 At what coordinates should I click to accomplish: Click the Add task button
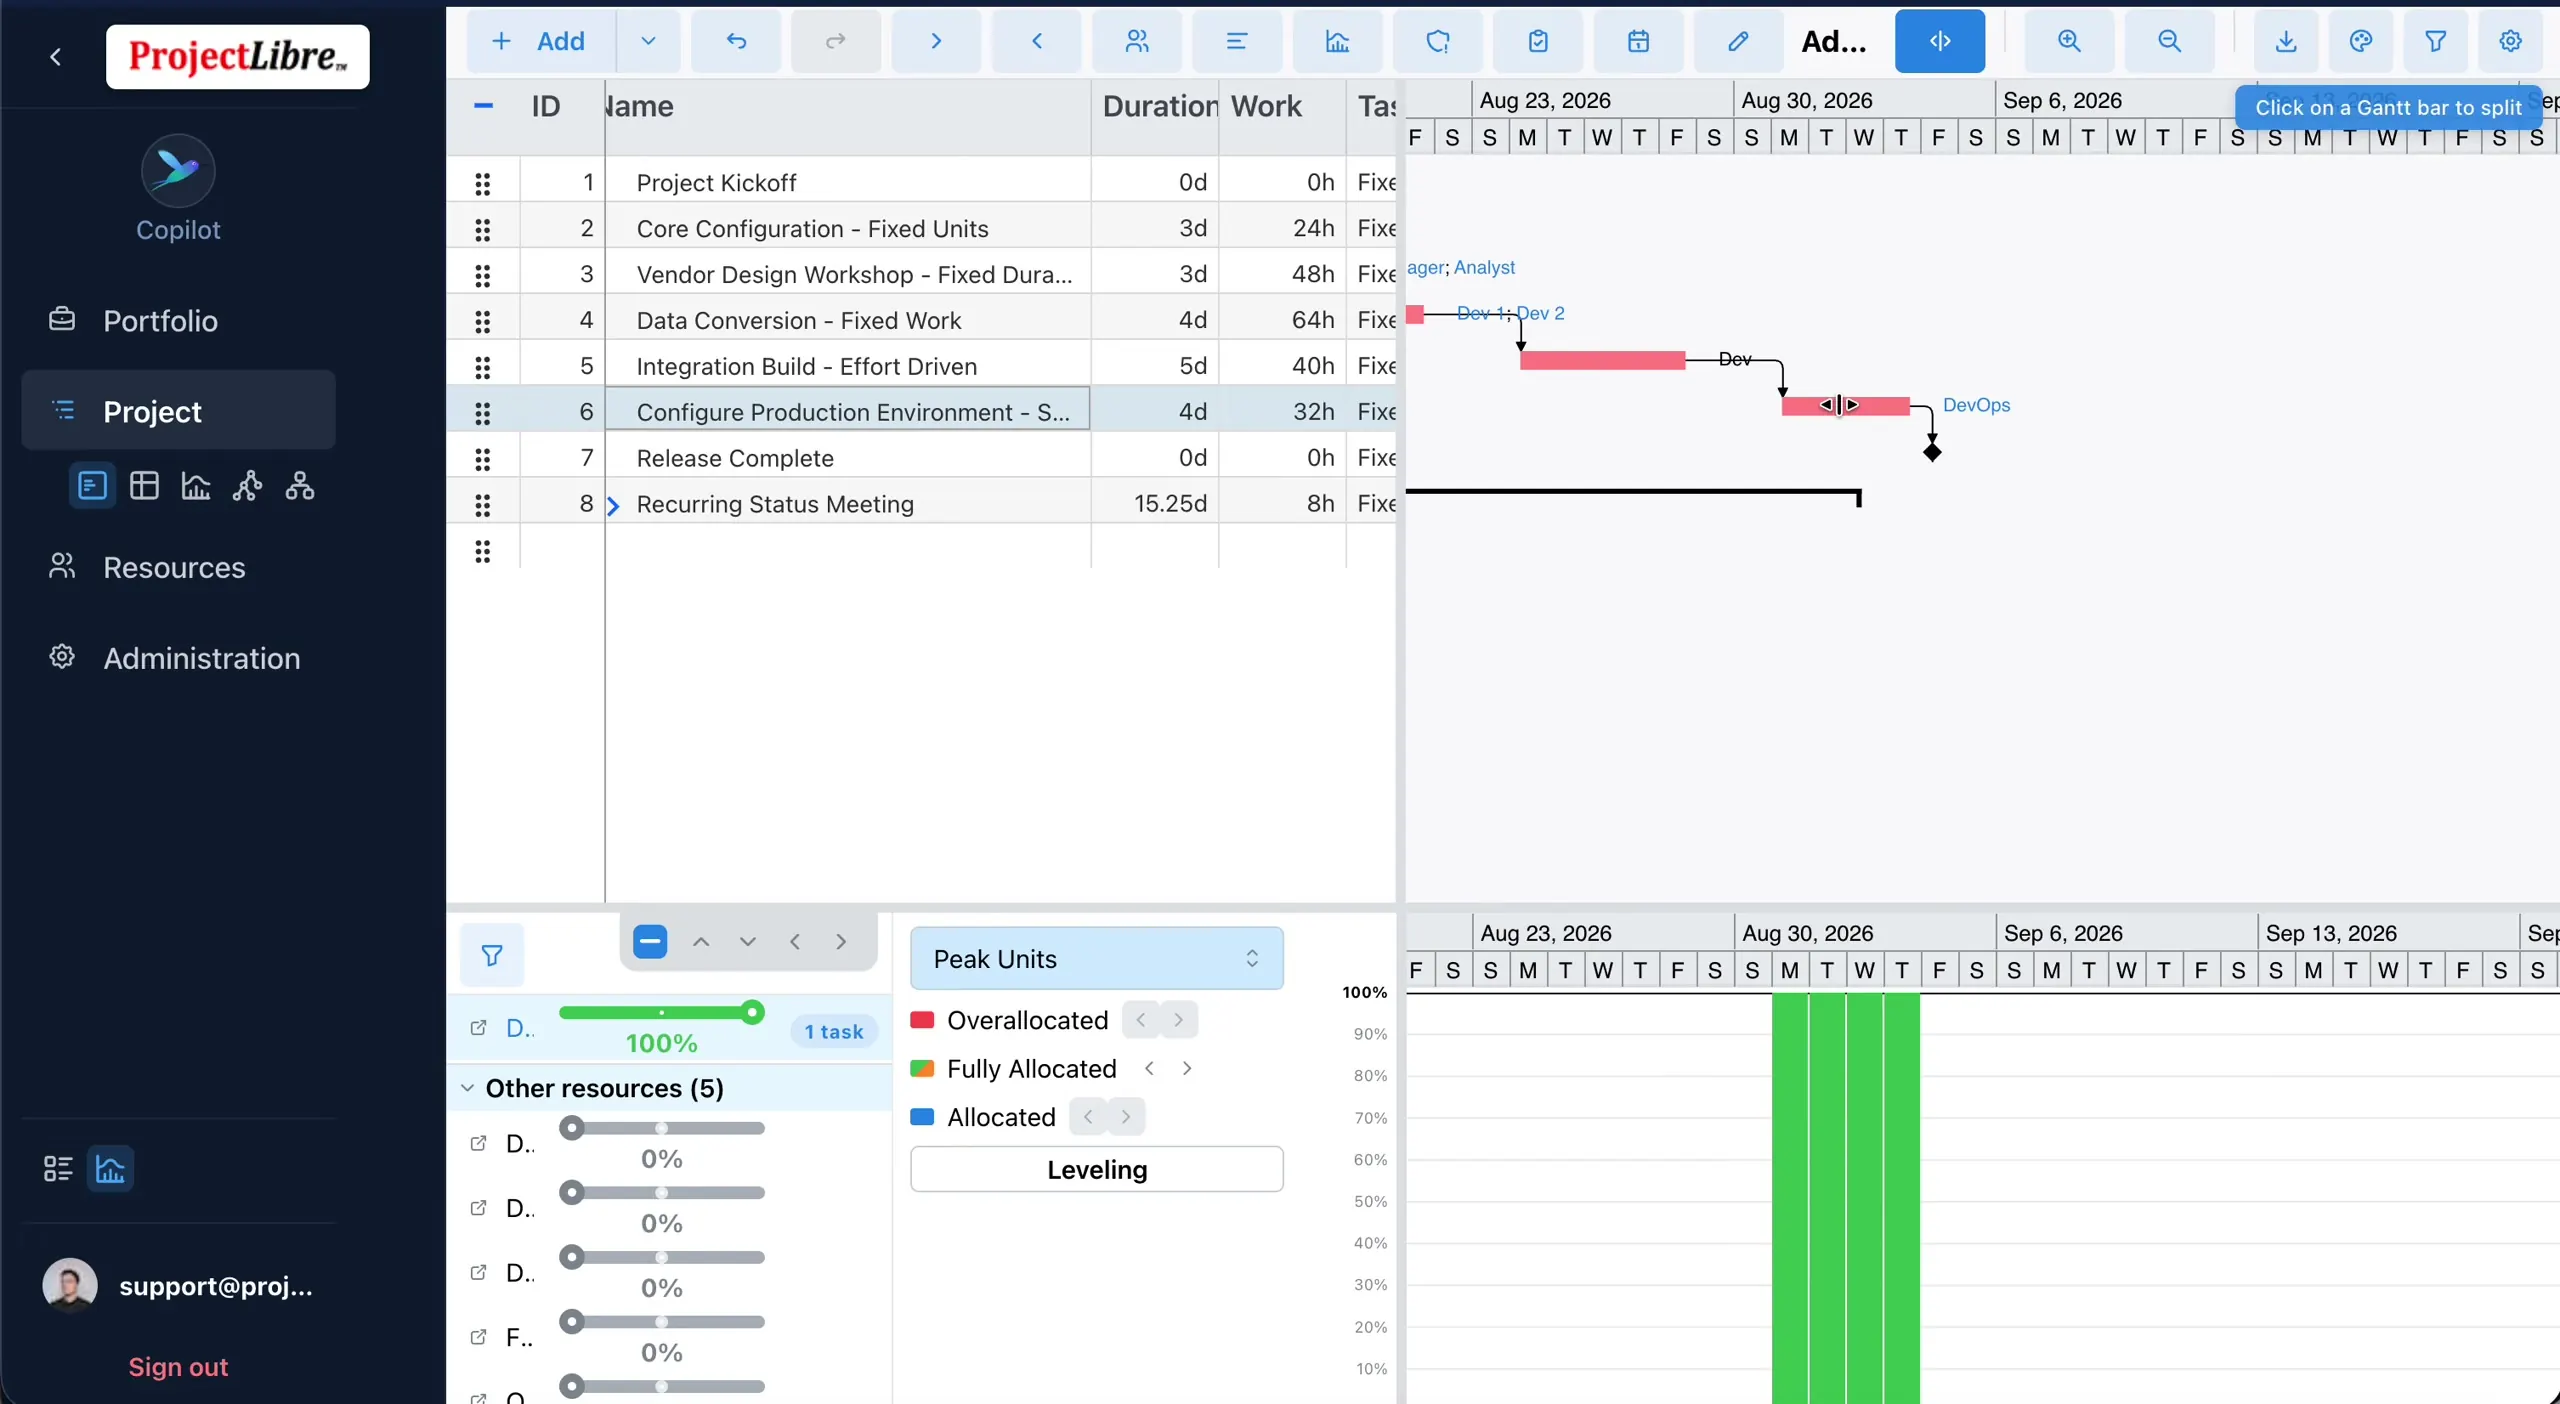click(x=540, y=41)
